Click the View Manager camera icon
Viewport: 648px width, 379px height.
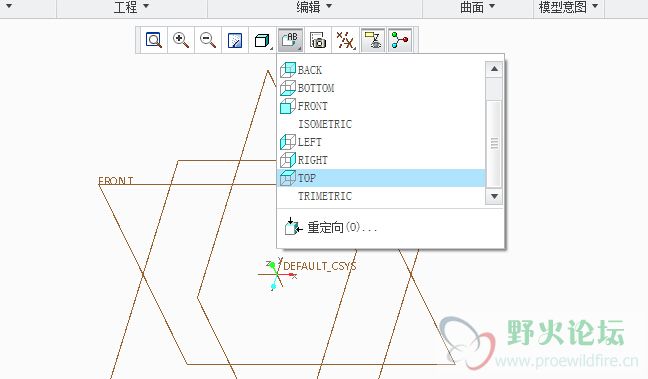317,40
